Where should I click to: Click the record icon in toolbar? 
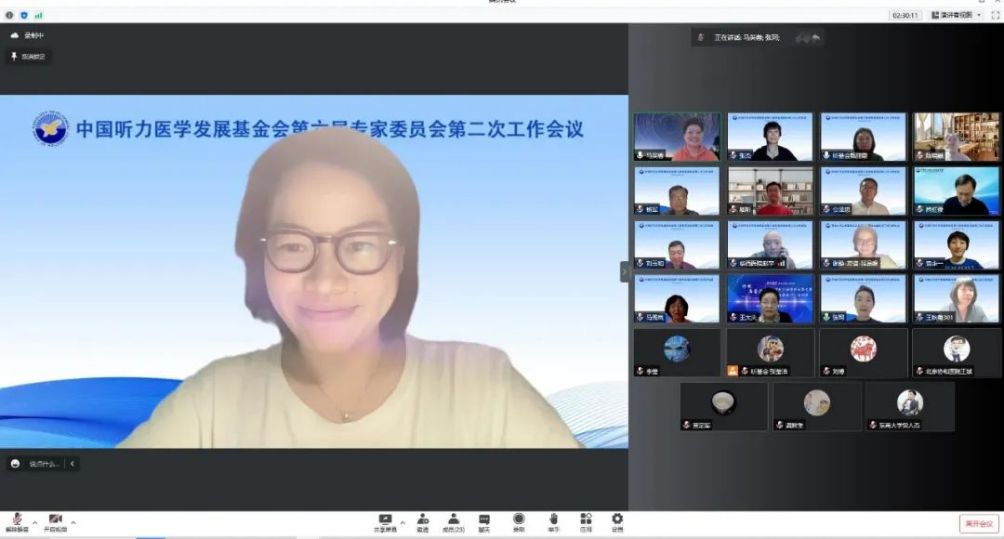tap(518, 519)
